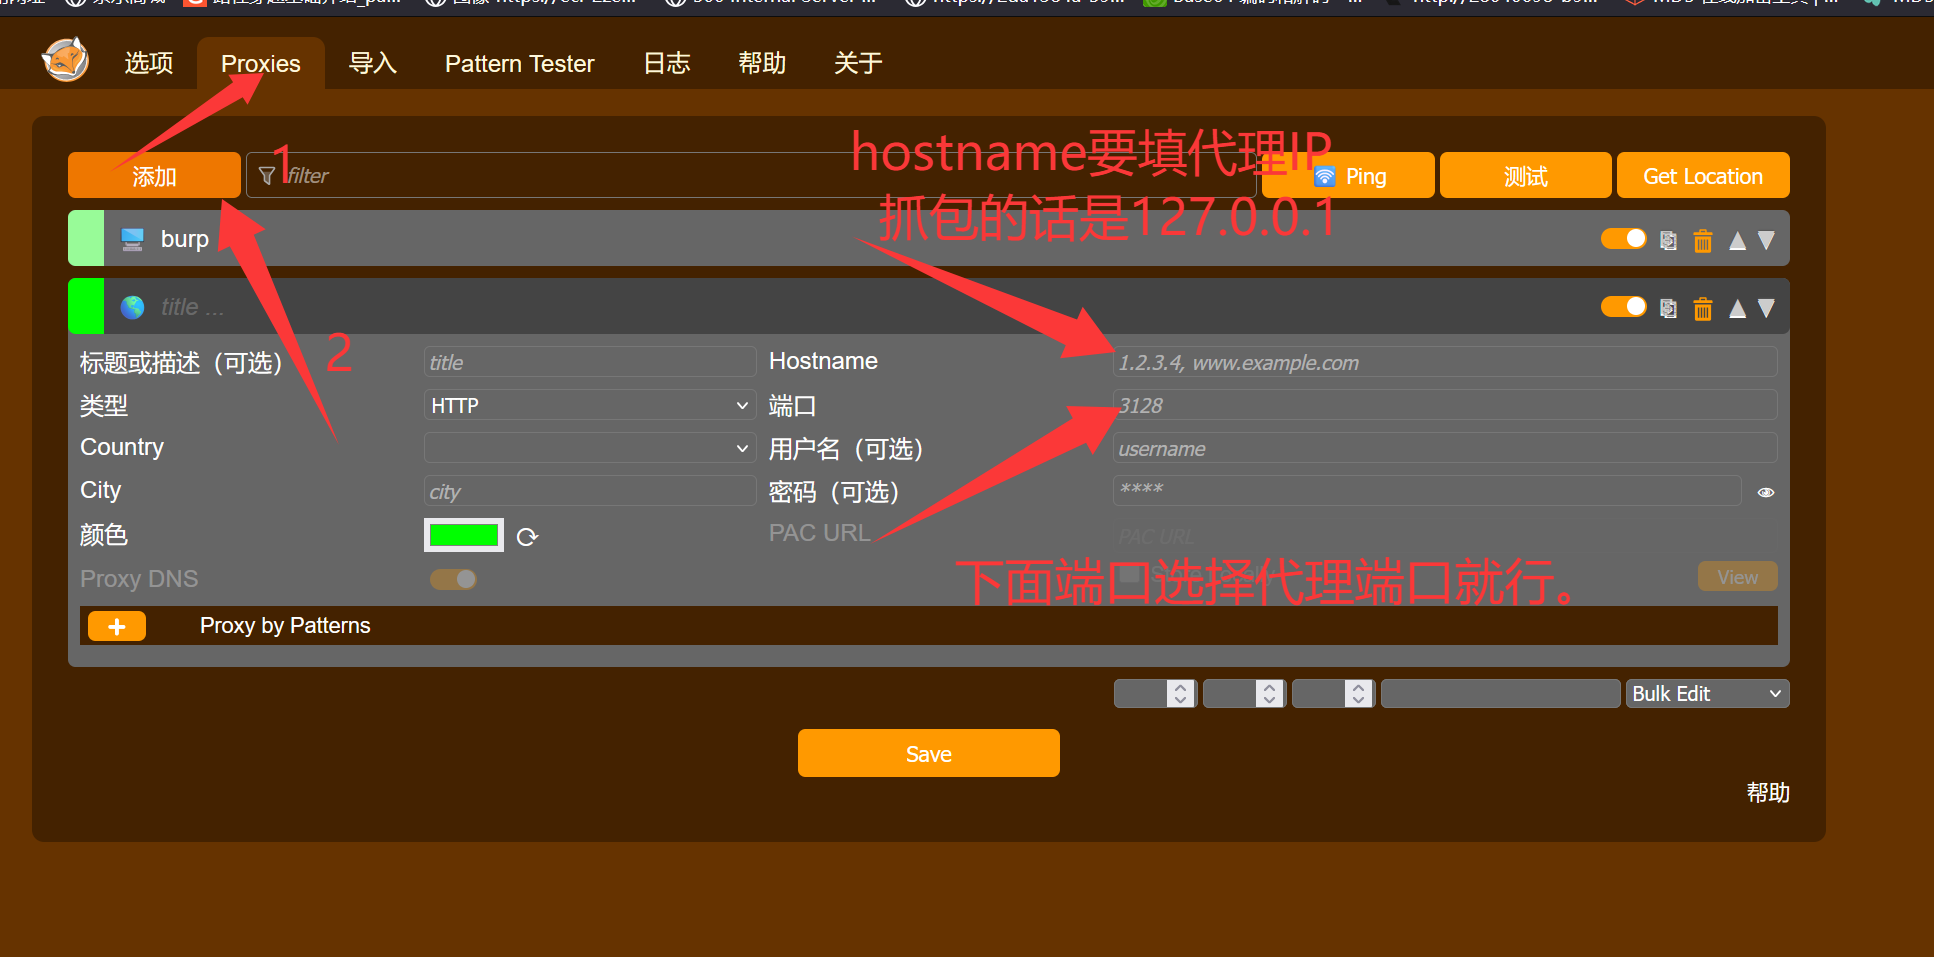The width and height of the screenshot is (1934, 957).
Task: Move burp proxy up with arrow
Action: pos(1738,241)
